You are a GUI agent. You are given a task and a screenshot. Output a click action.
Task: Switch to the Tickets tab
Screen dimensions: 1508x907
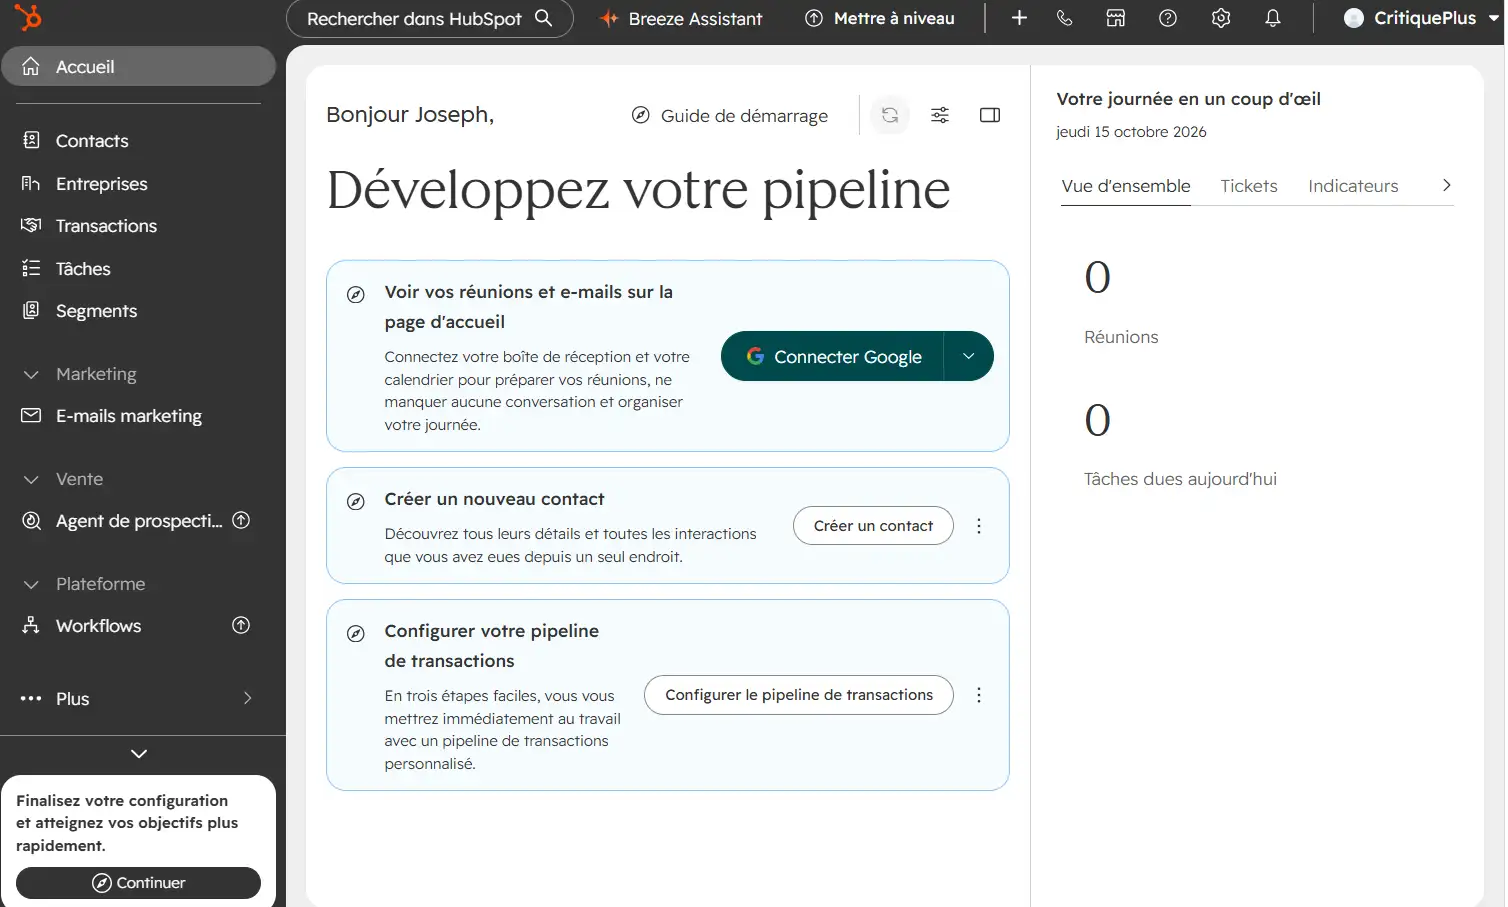pyautogui.click(x=1249, y=186)
